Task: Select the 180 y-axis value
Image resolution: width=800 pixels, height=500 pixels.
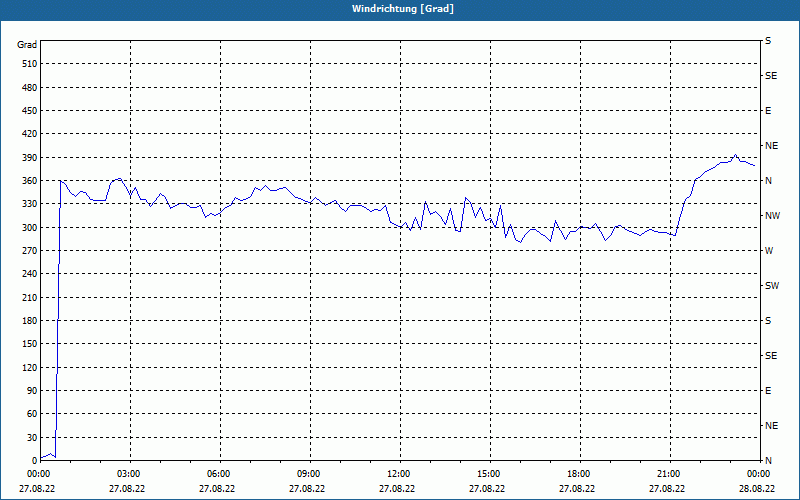Action: (x=30, y=321)
